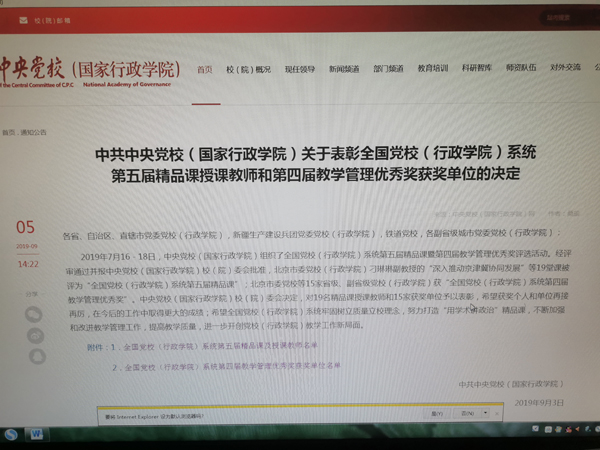Viewport: 600px width, 450px height.
Task: Click the 通知公告 breadcrumb link
Action: (33, 132)
